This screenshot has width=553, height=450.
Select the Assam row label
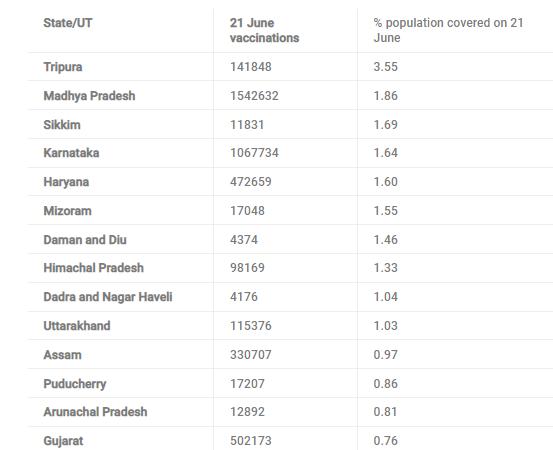click(62, 355)
